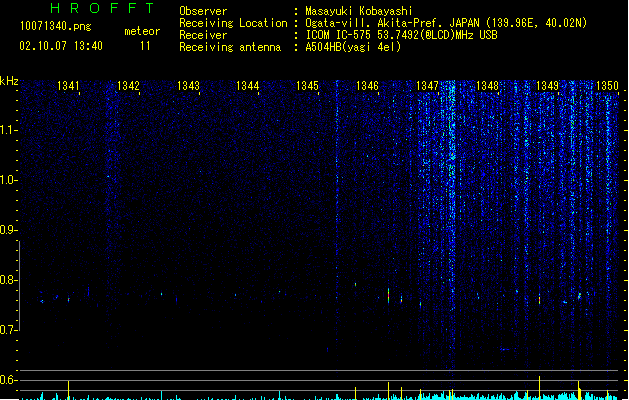Click the 0.9 kHz axis label
This screenshot has height=400, width=629.
point(9,230)
